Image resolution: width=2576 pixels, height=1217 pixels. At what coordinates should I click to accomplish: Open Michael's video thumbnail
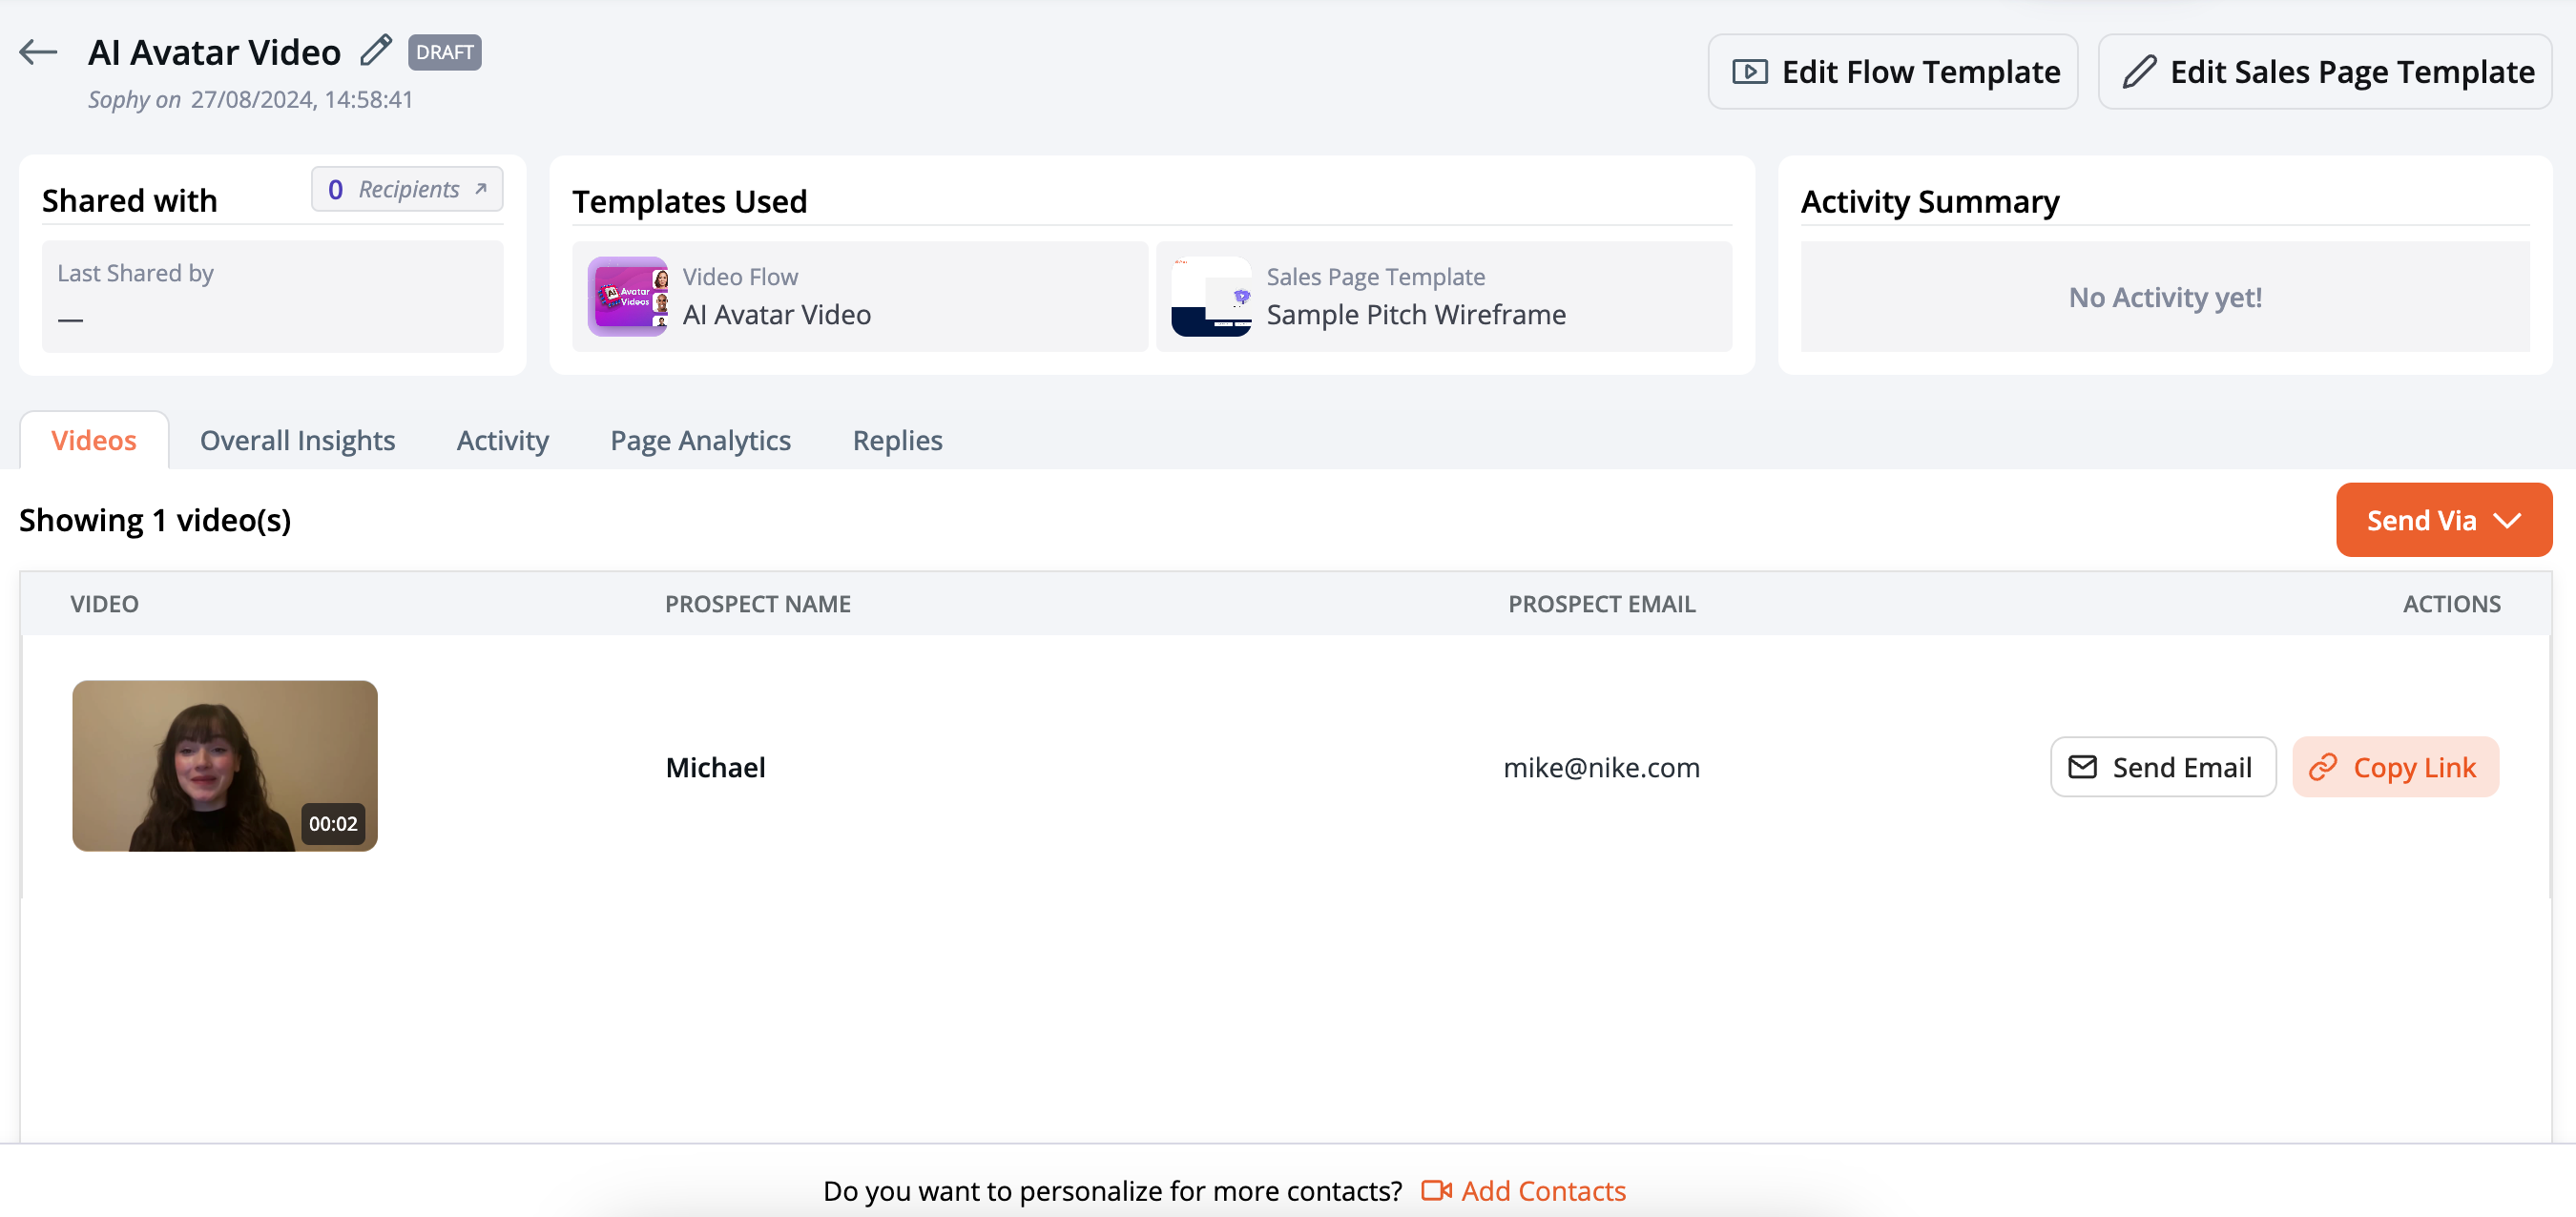(225, 766)
